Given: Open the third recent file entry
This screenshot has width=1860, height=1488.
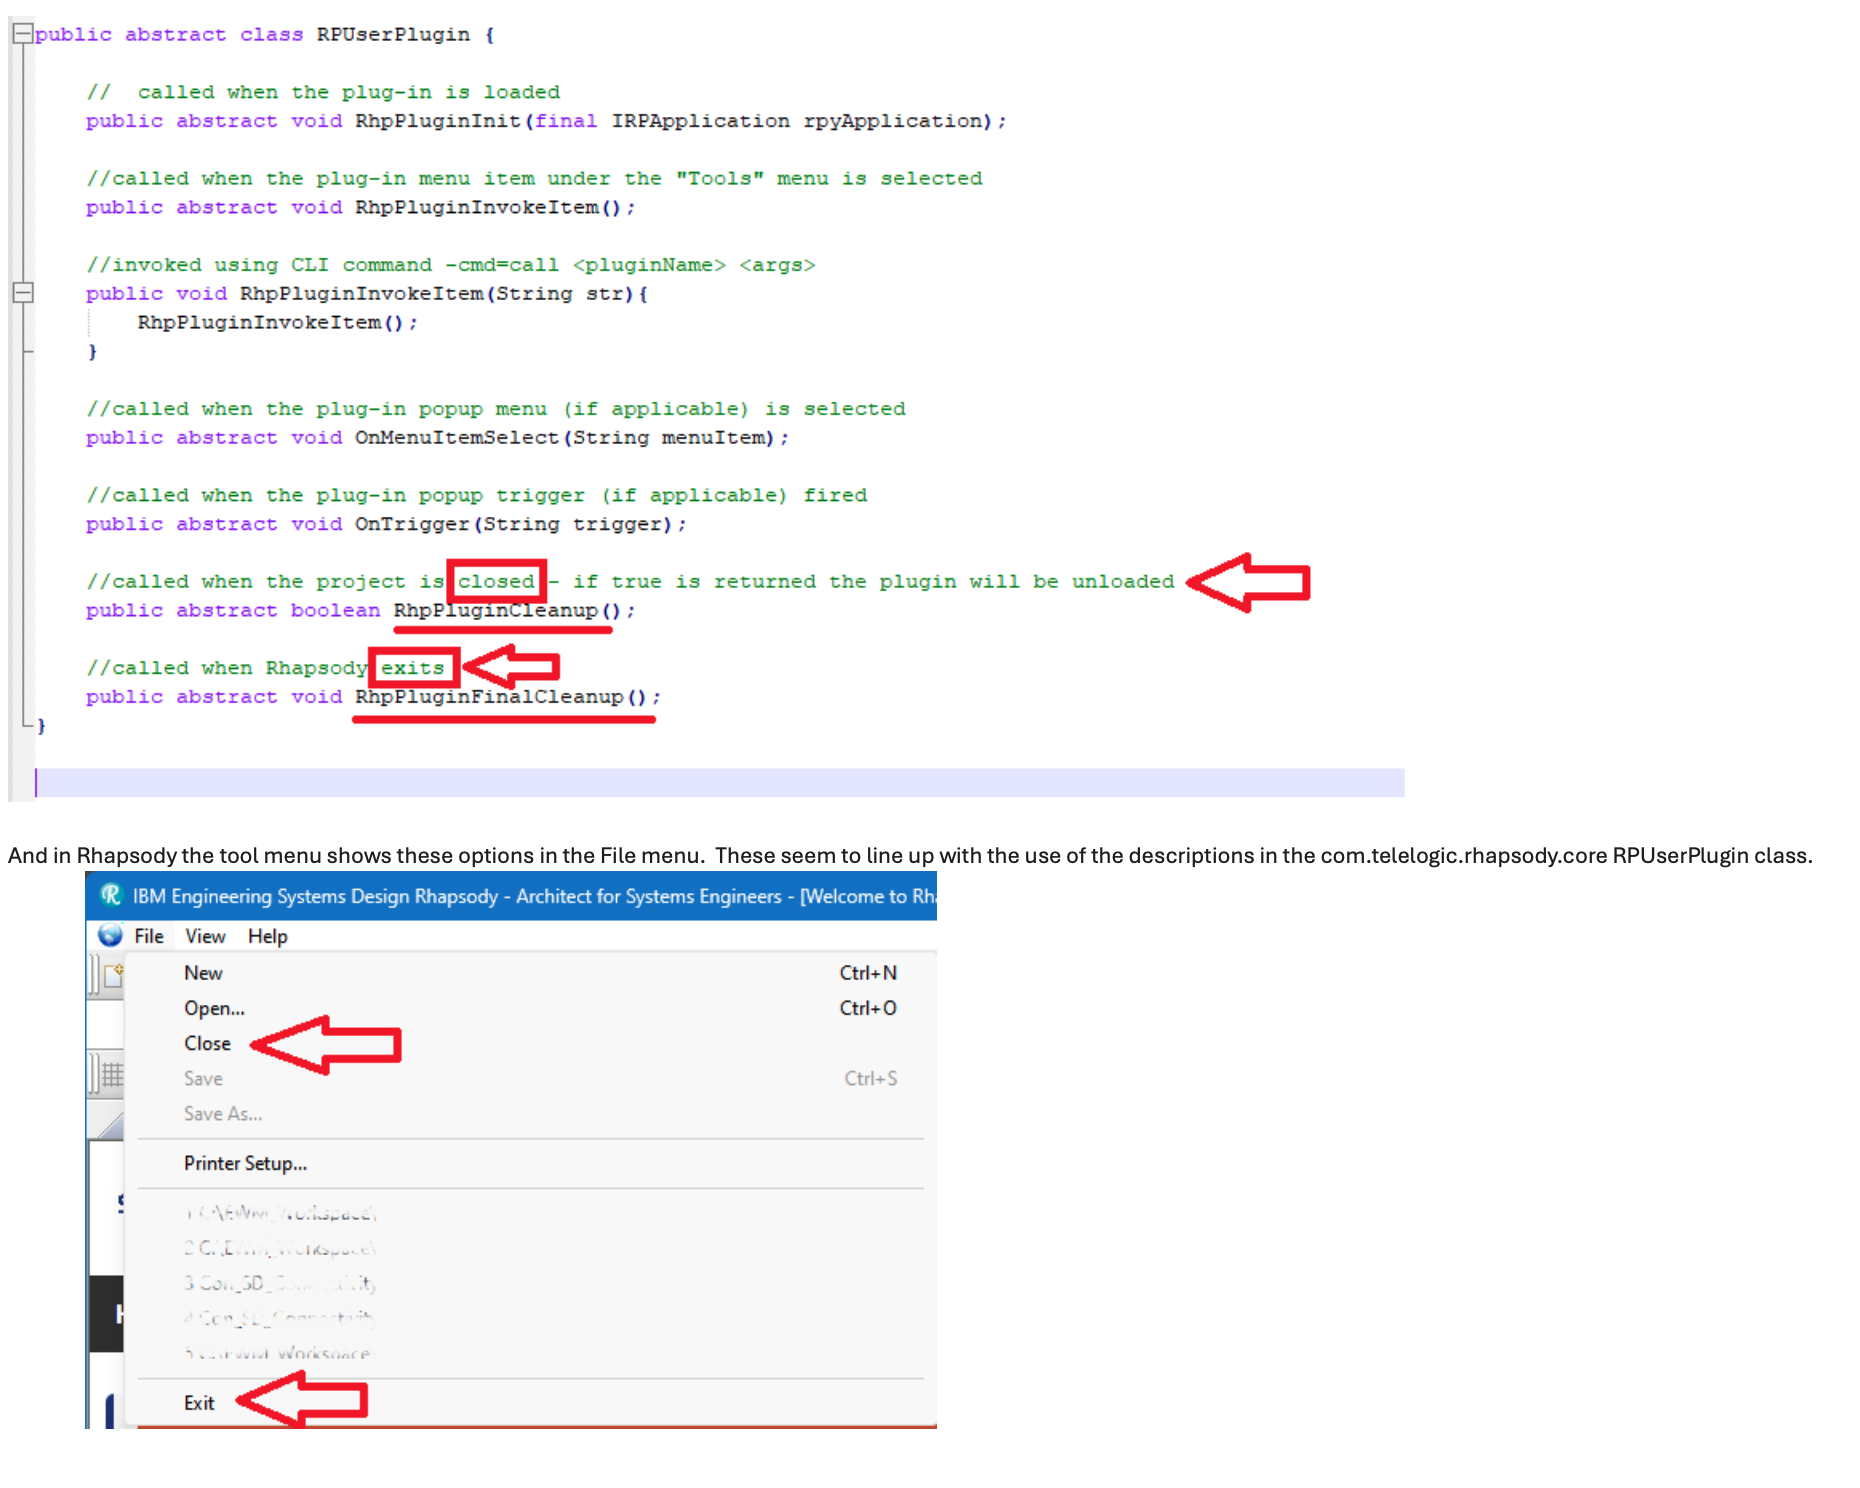Looking at the screenshot, I should 280,1283.
